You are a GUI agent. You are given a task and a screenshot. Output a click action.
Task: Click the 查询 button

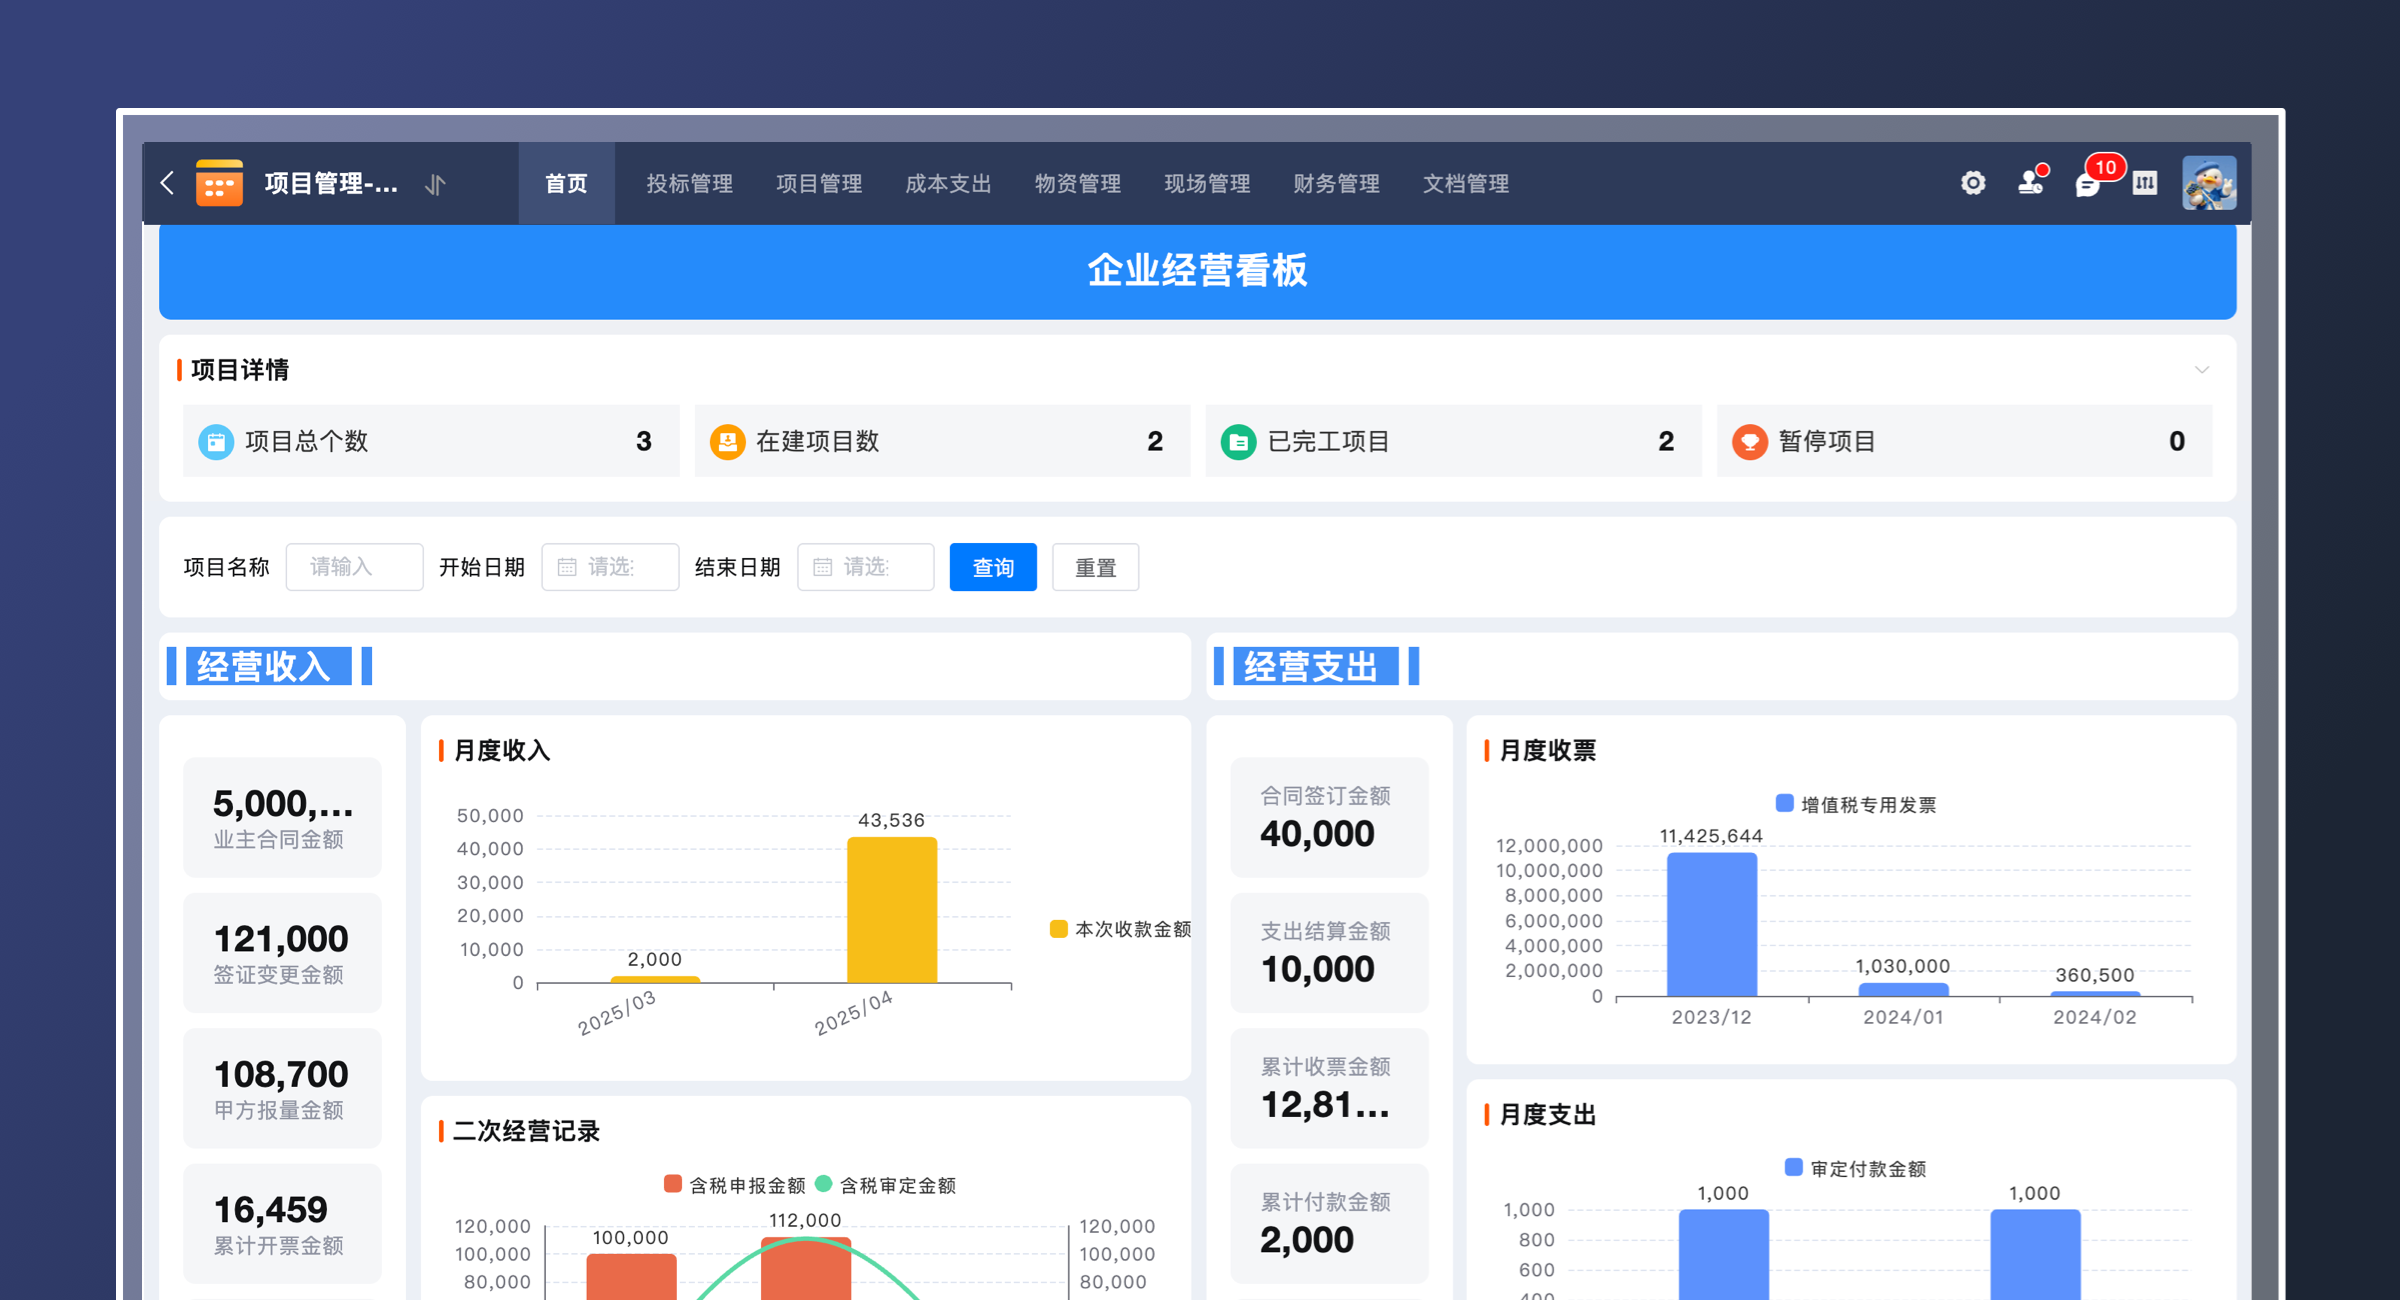(992, 567)
